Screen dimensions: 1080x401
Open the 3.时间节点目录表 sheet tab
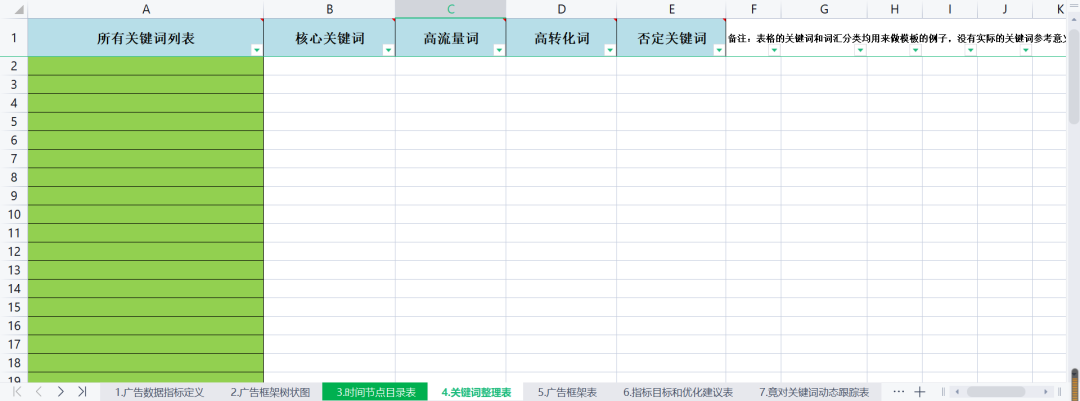coord(375,392)
